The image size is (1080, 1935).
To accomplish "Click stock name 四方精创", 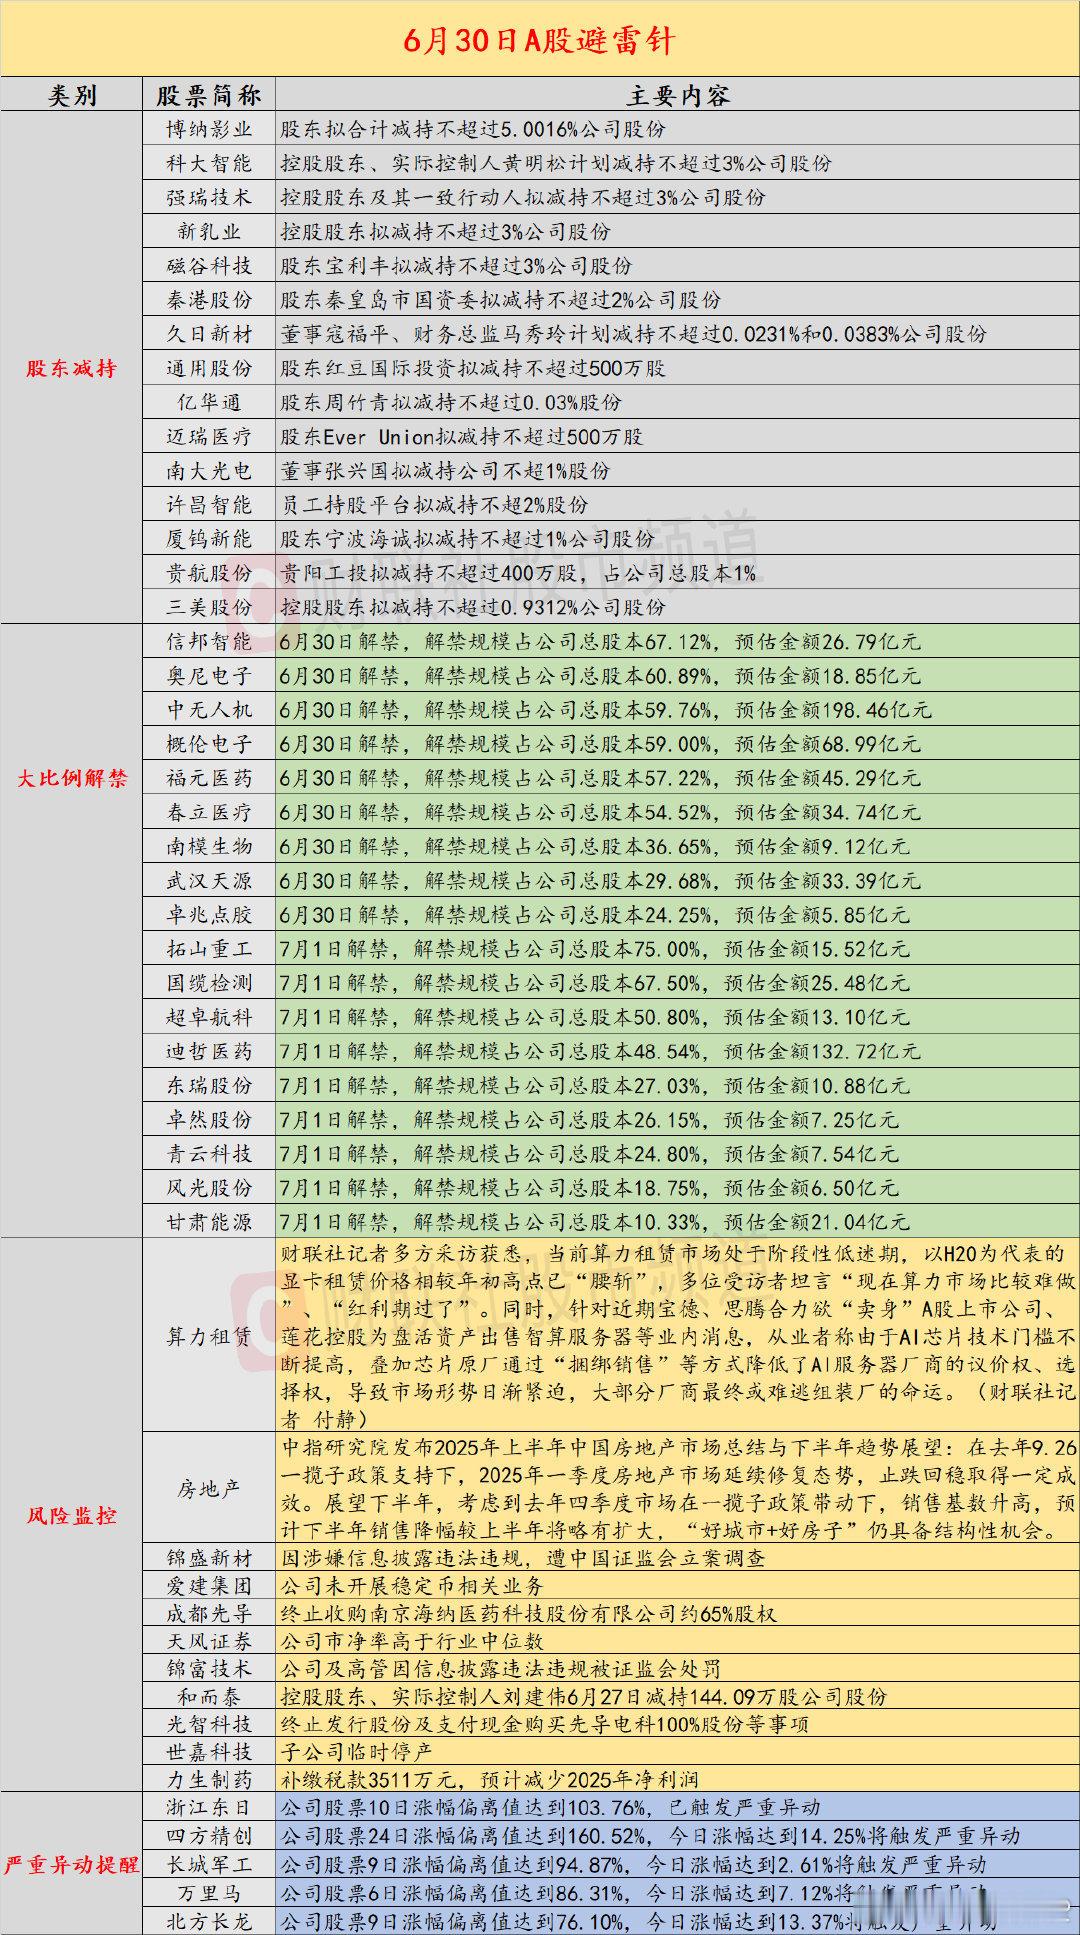I will (209, 1836).
